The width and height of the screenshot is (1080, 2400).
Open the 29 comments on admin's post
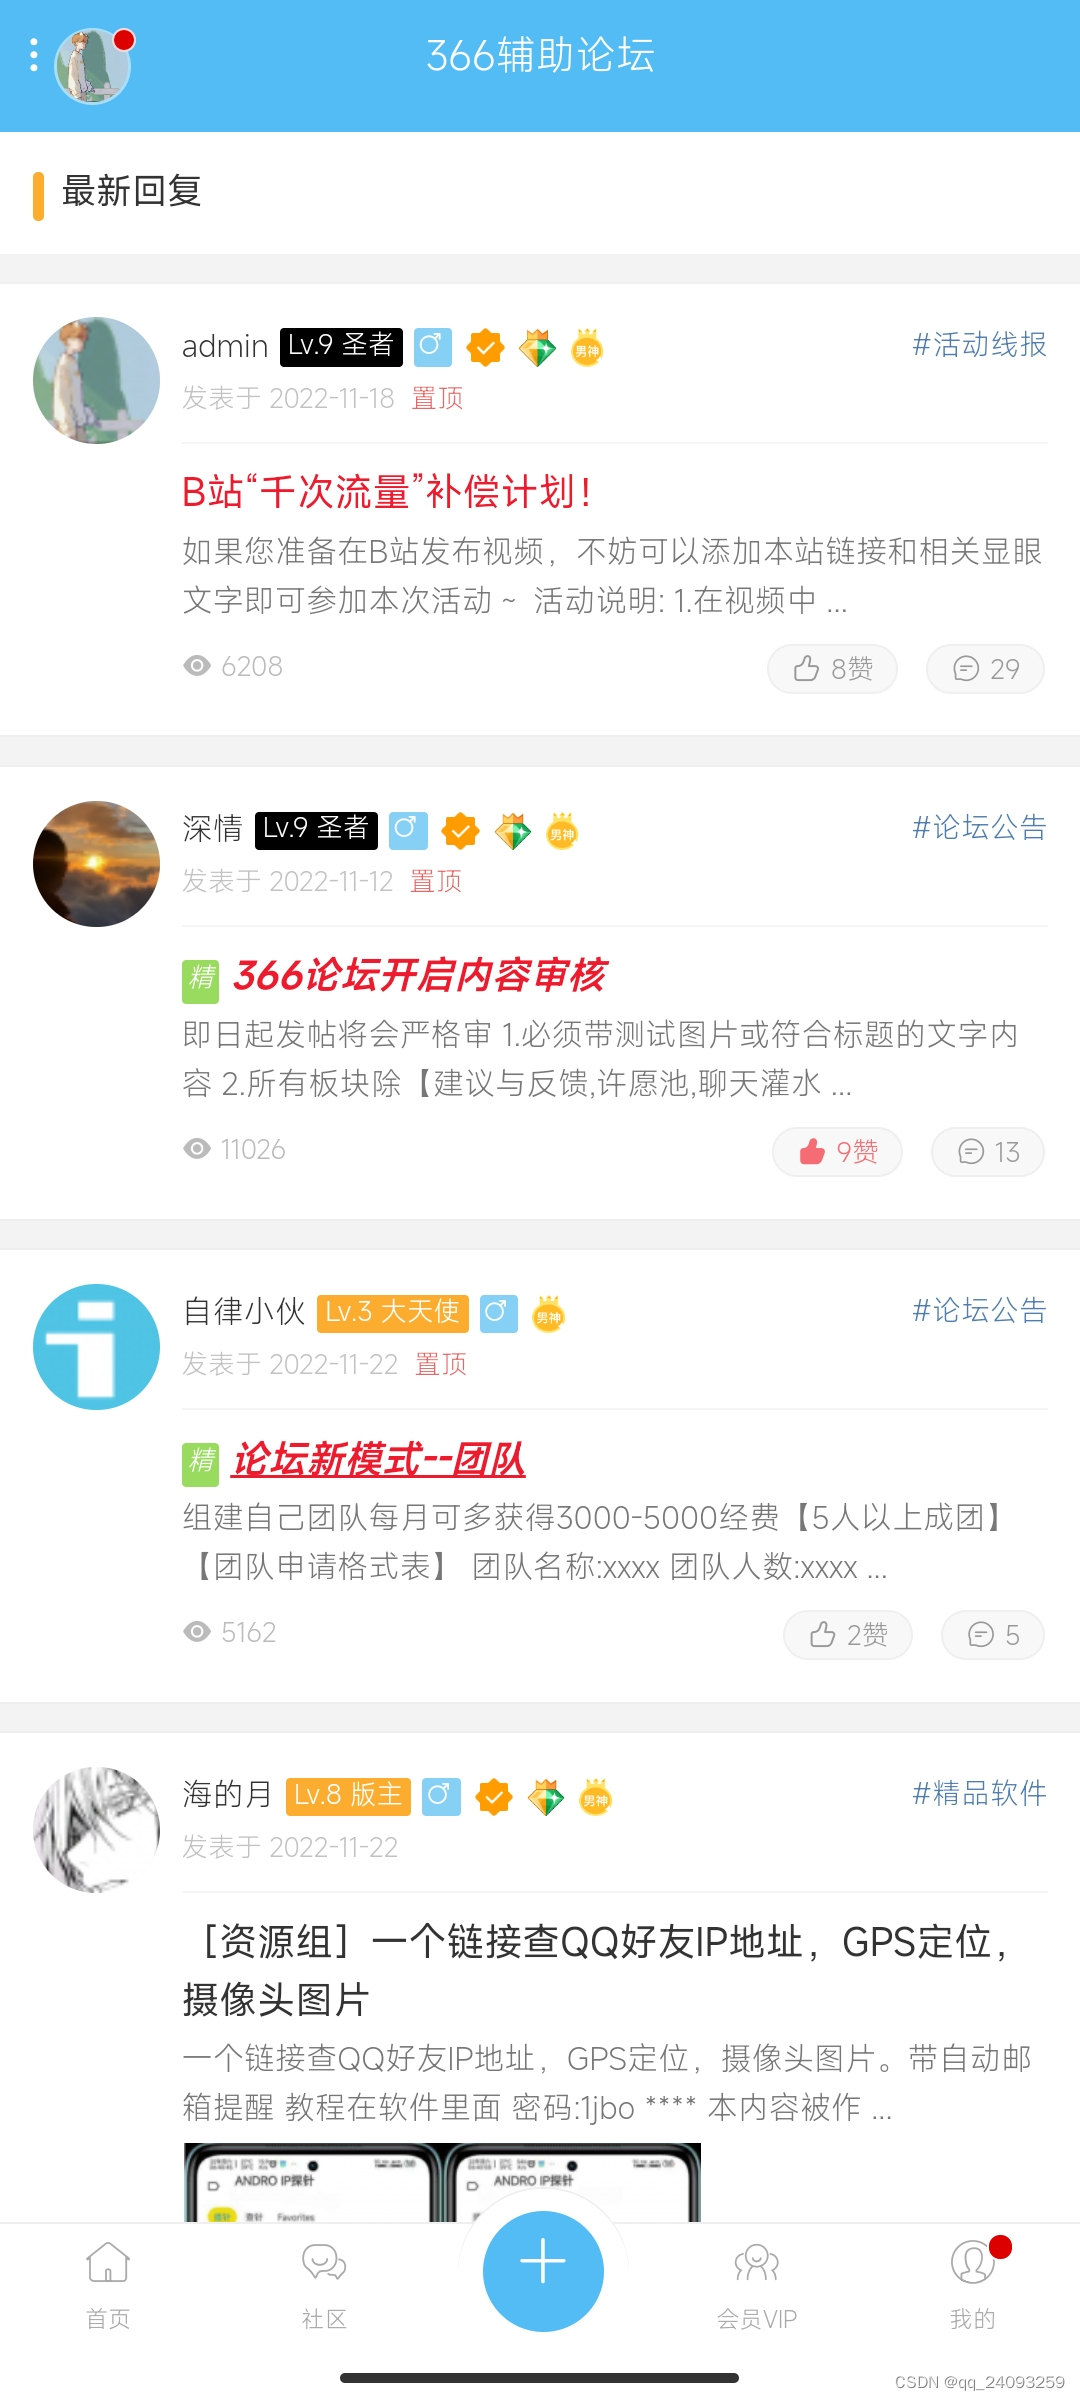985,668
